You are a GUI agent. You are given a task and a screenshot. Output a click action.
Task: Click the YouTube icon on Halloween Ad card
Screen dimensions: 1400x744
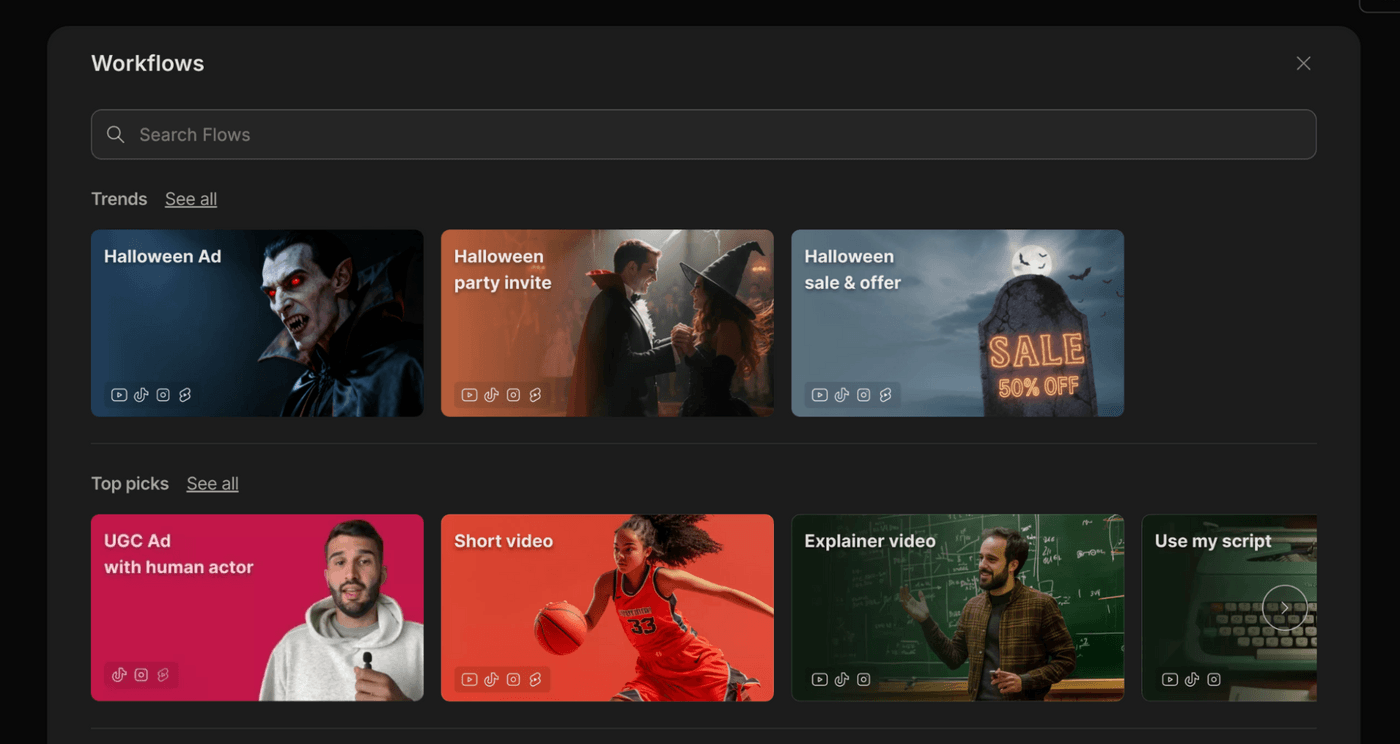119,395
